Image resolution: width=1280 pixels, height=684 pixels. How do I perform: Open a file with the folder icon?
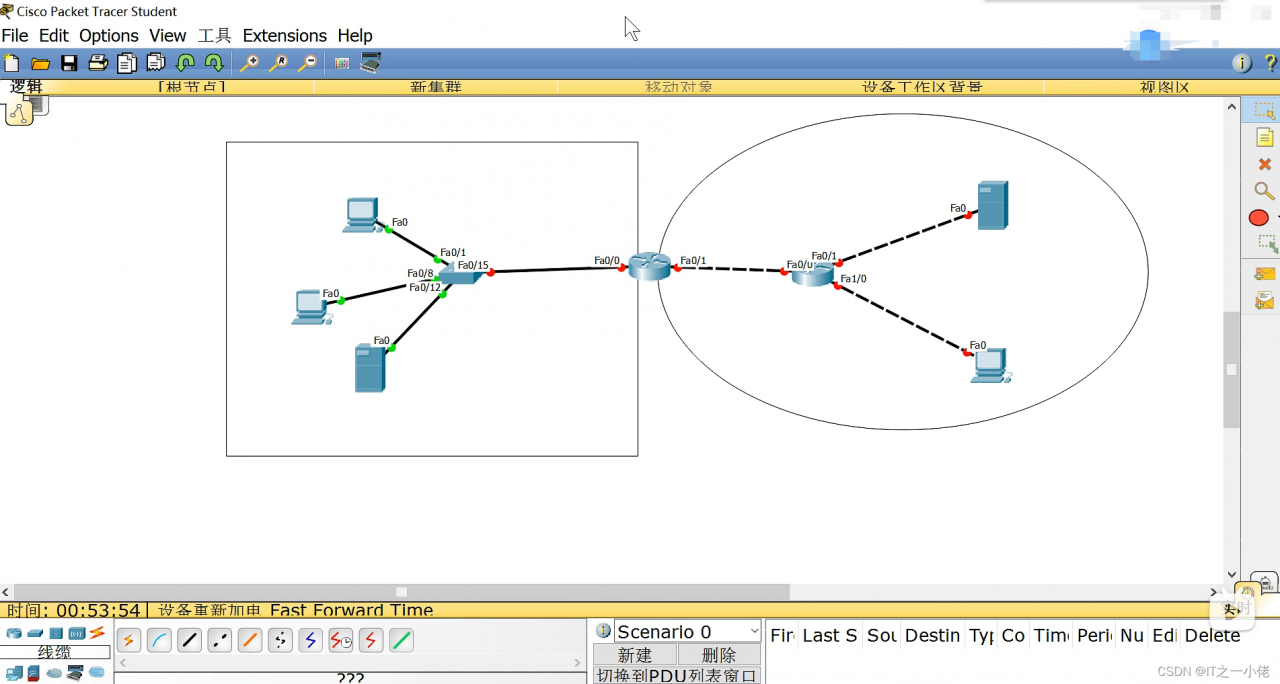point(40,63)
